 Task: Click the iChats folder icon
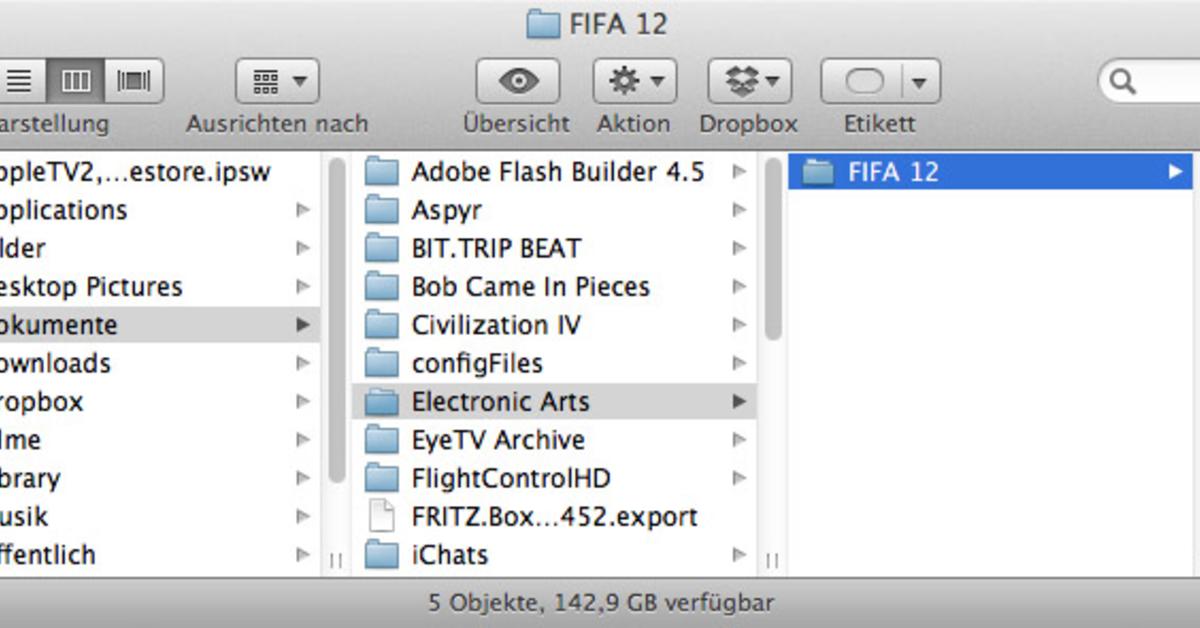coord(382,555)
